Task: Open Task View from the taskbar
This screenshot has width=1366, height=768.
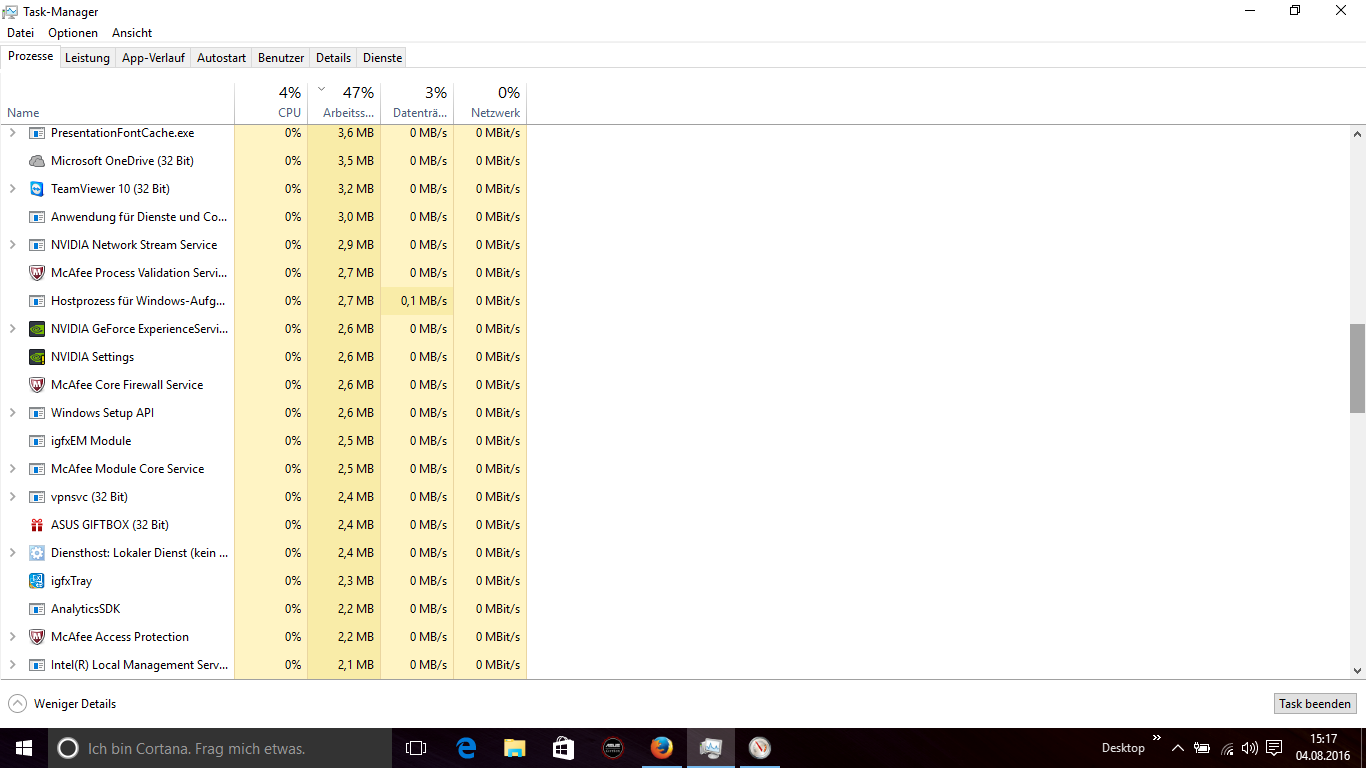Action: [x=416, y=748]
